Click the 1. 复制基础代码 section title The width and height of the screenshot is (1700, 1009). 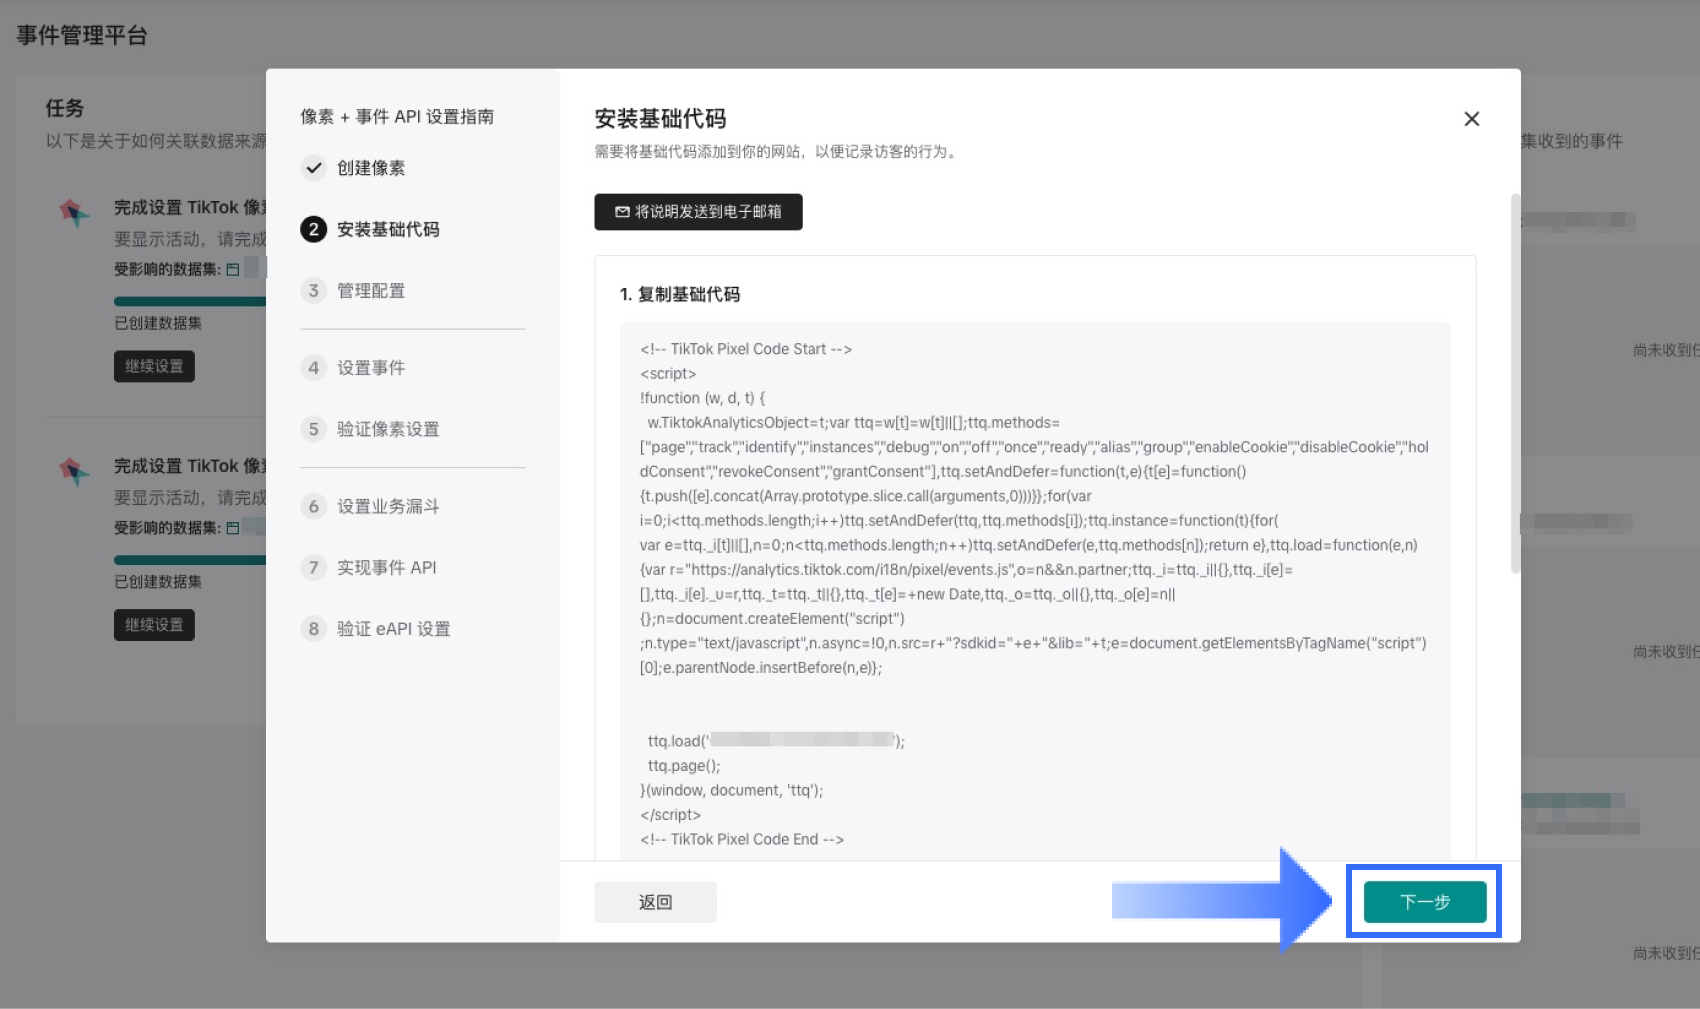pos(680,294)
